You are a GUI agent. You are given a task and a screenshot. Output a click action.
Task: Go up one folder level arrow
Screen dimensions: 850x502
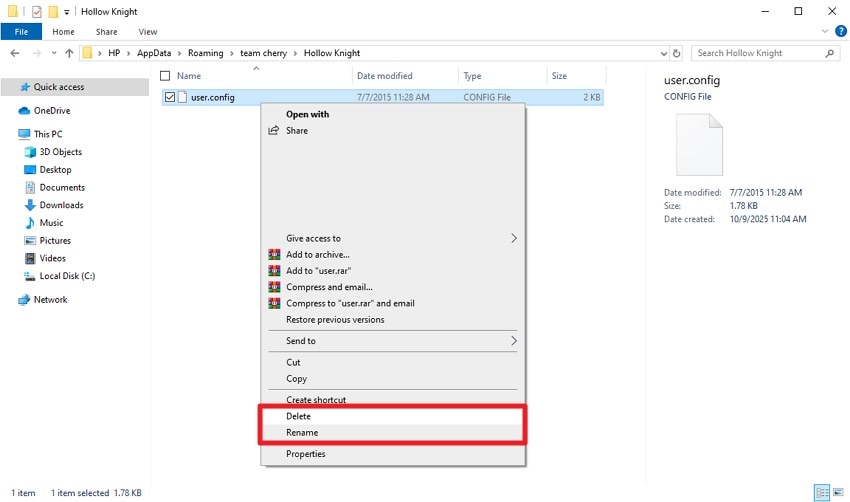69,53
